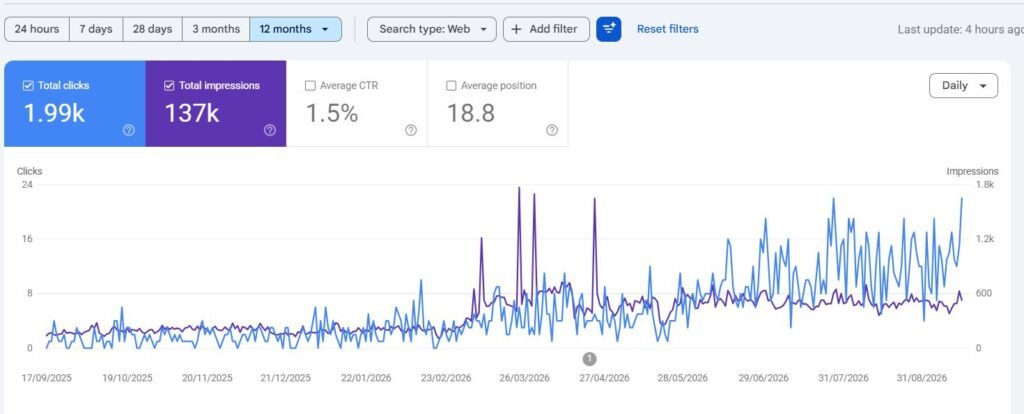The height and width of the screenshot is (414, 1024).
Task: Click the 21/12/2025 date label
Action: [x=285, y=378]
